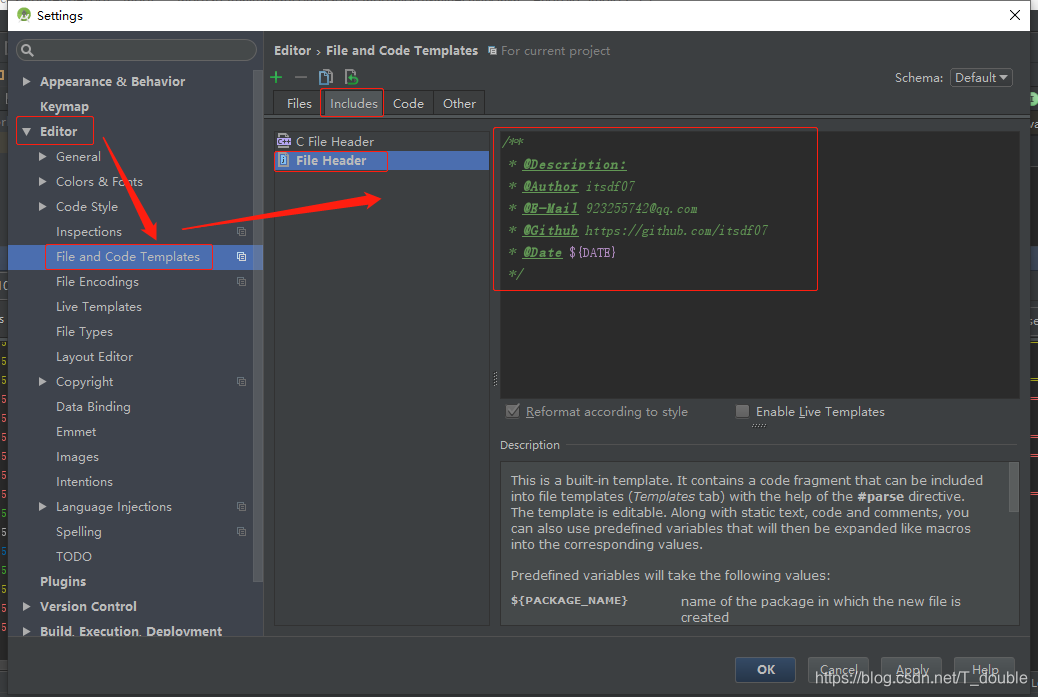The image size is (1038, 697).
Task: Click the @Date ${DATE} line in editor
Action: pos(562,252)
